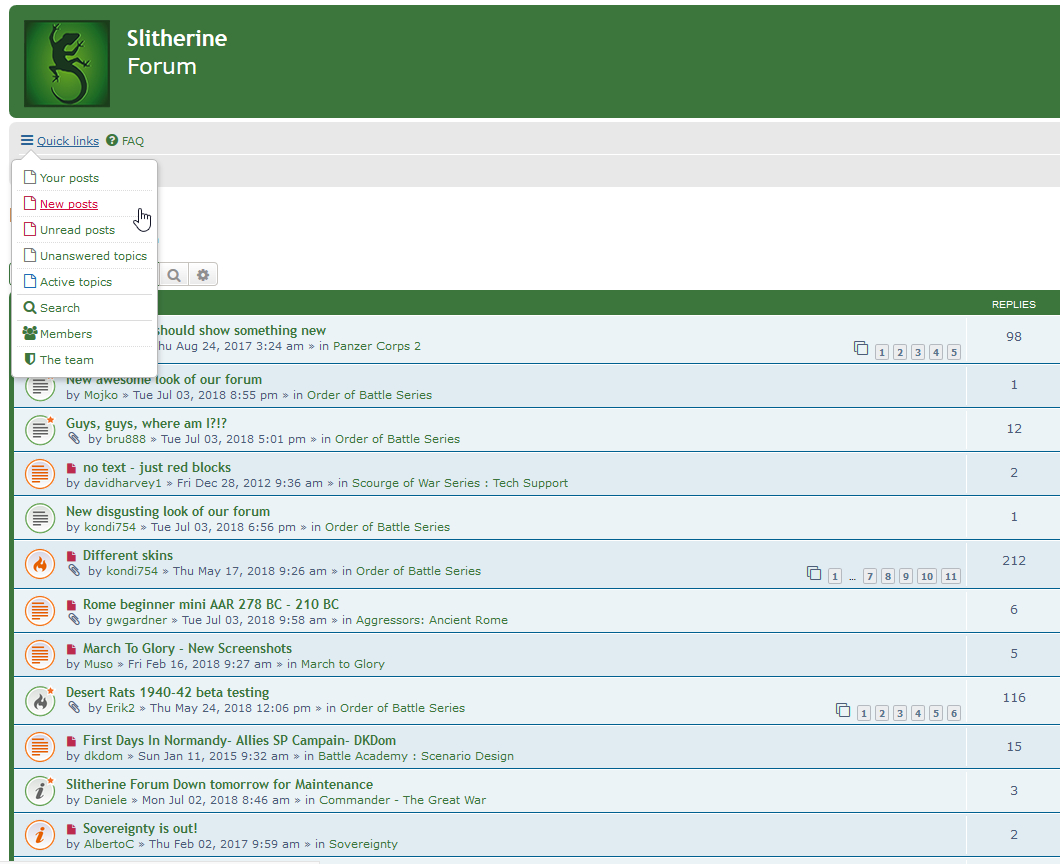Open topic 'Sovereignty is out!'

140,828
